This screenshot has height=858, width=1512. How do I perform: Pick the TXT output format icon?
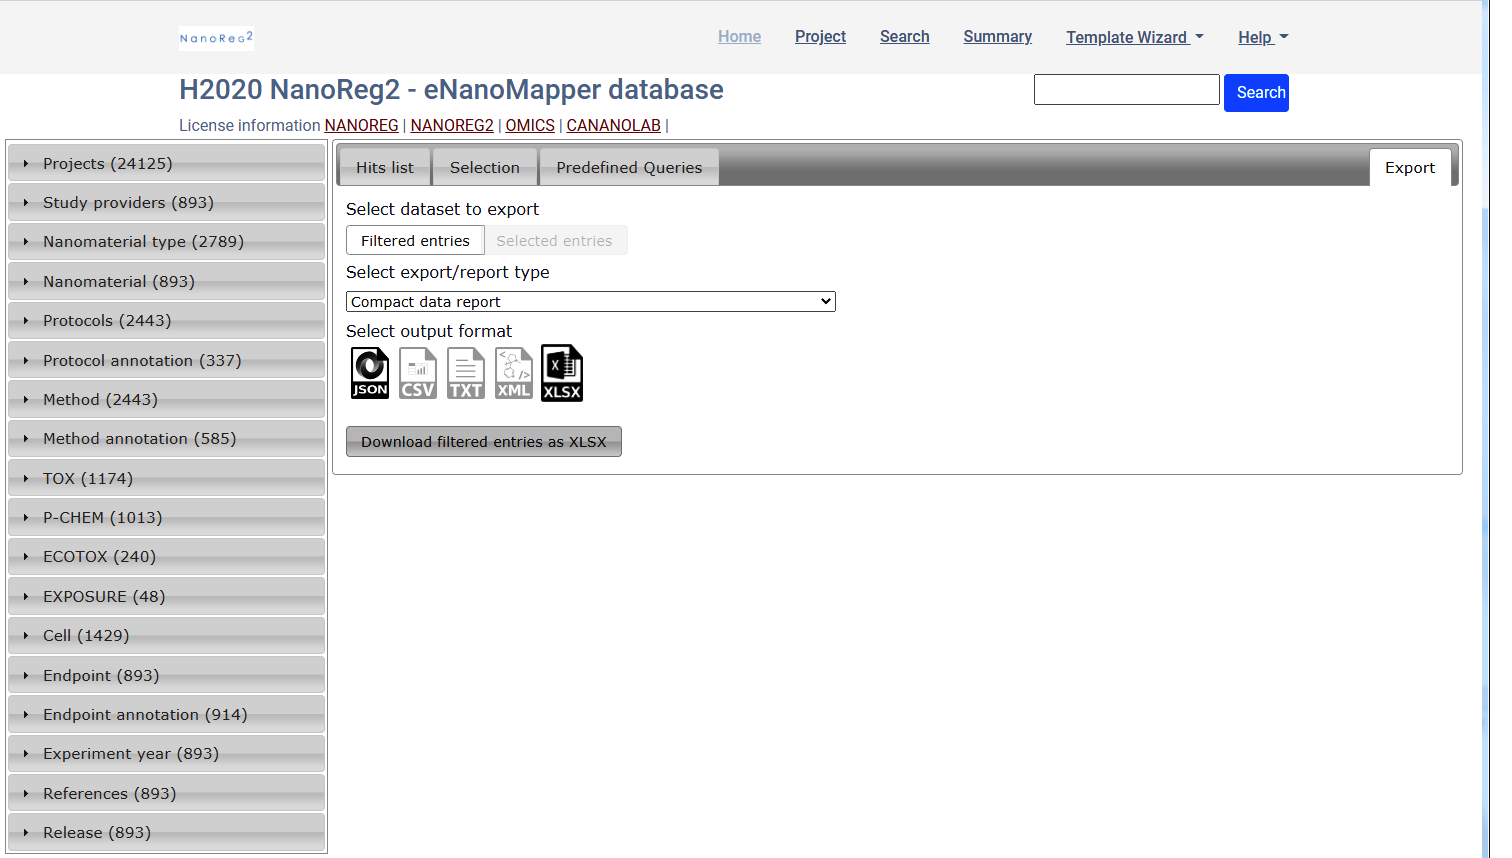465,373
